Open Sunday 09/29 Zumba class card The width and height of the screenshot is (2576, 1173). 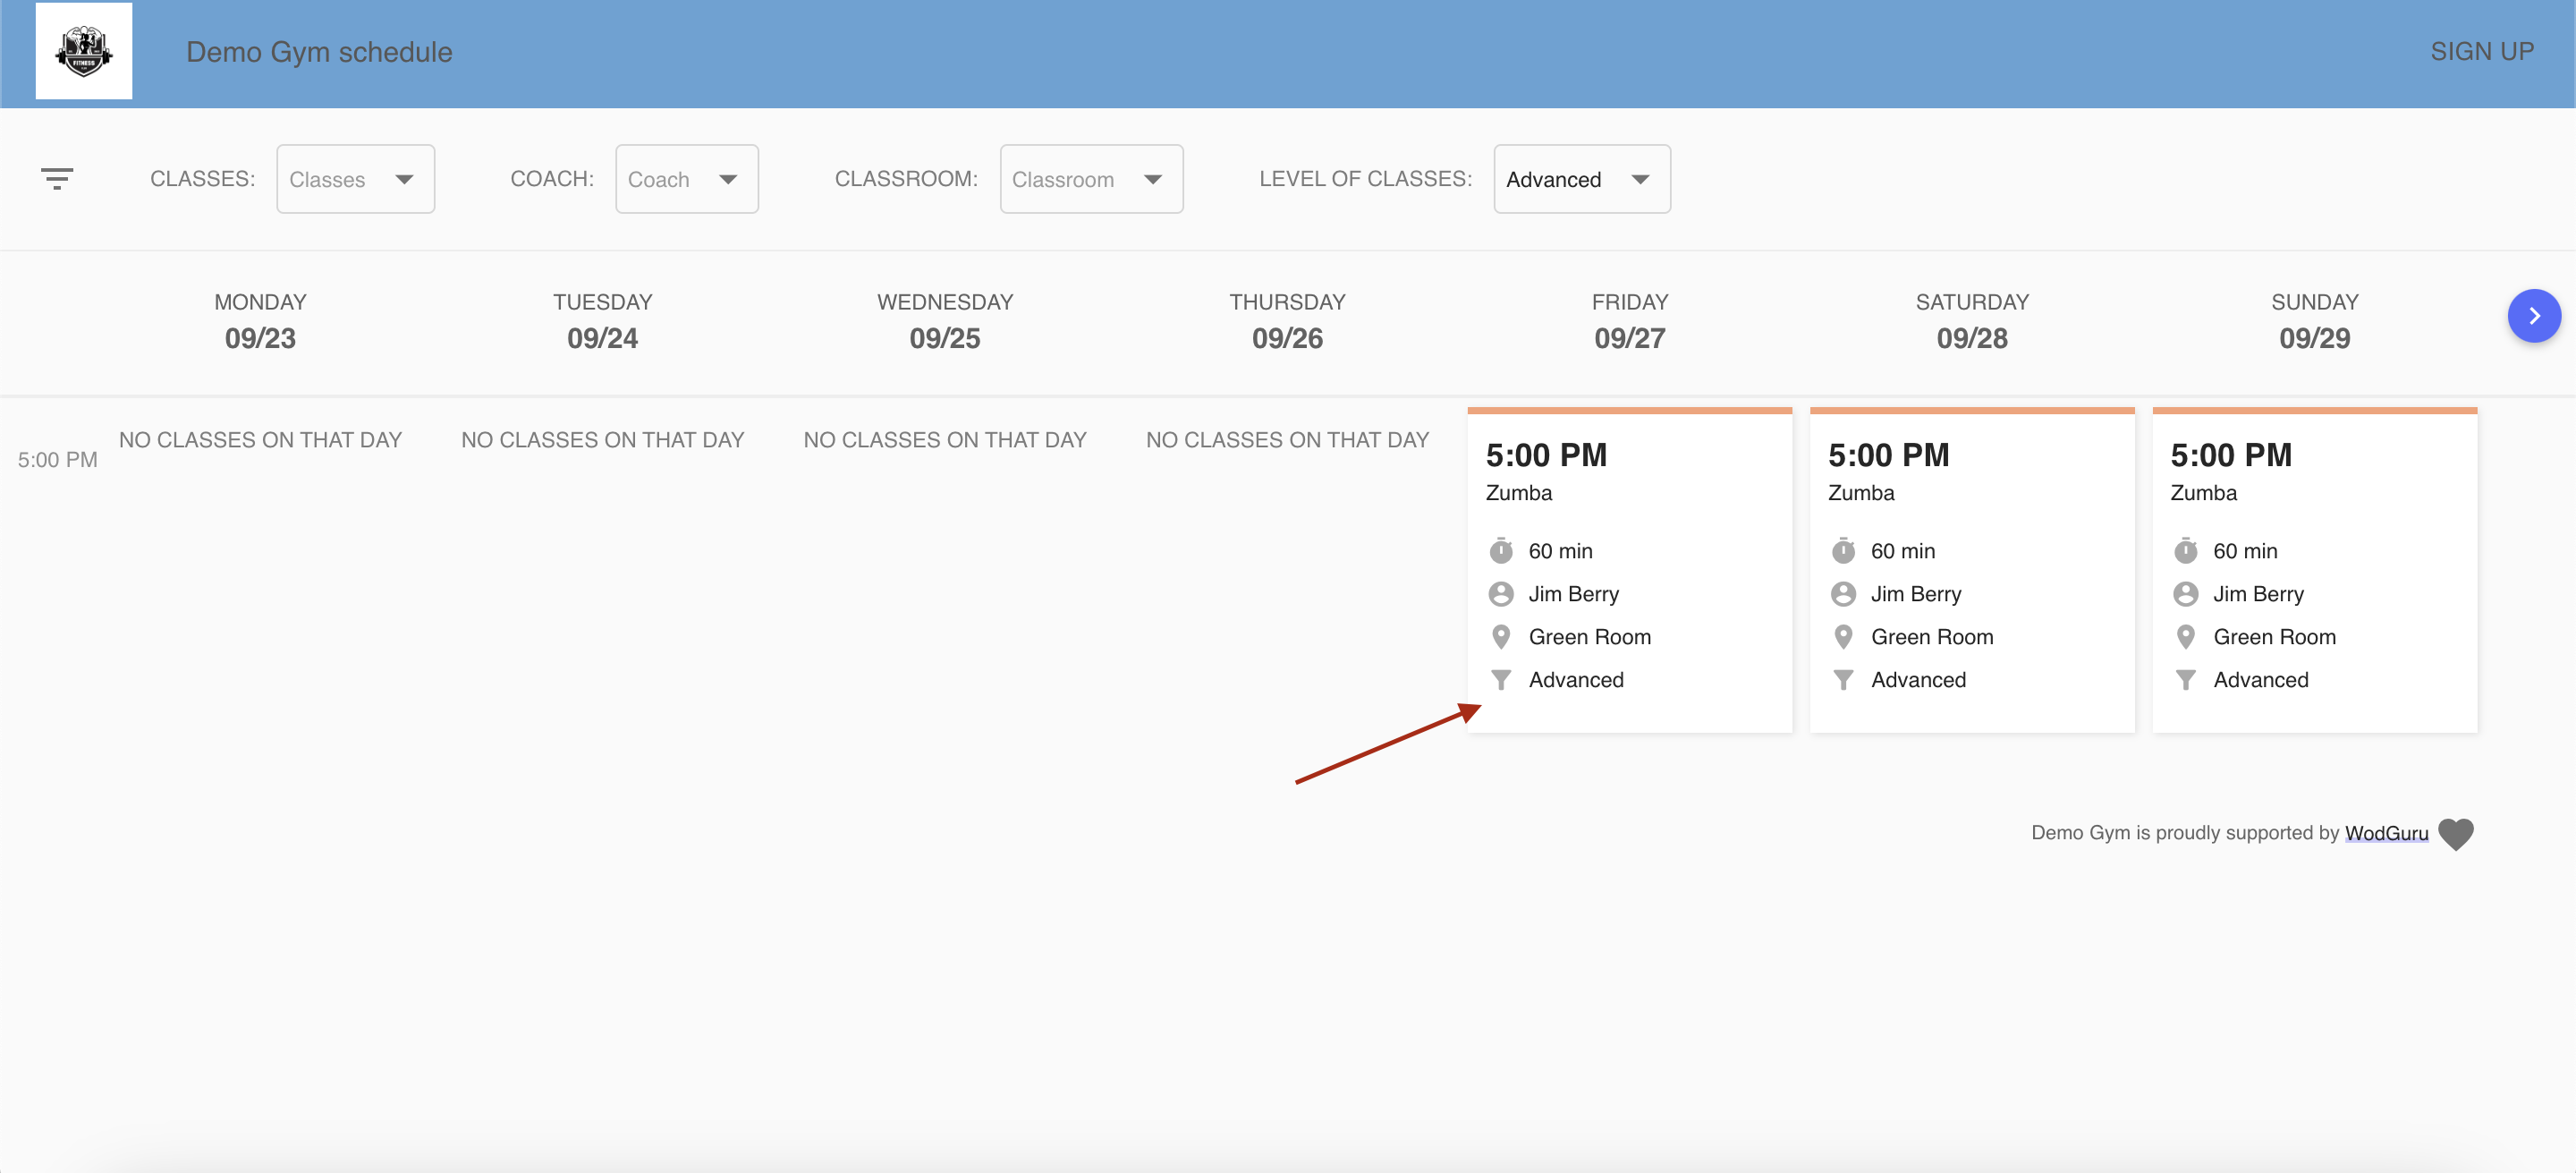(2314, 570)
